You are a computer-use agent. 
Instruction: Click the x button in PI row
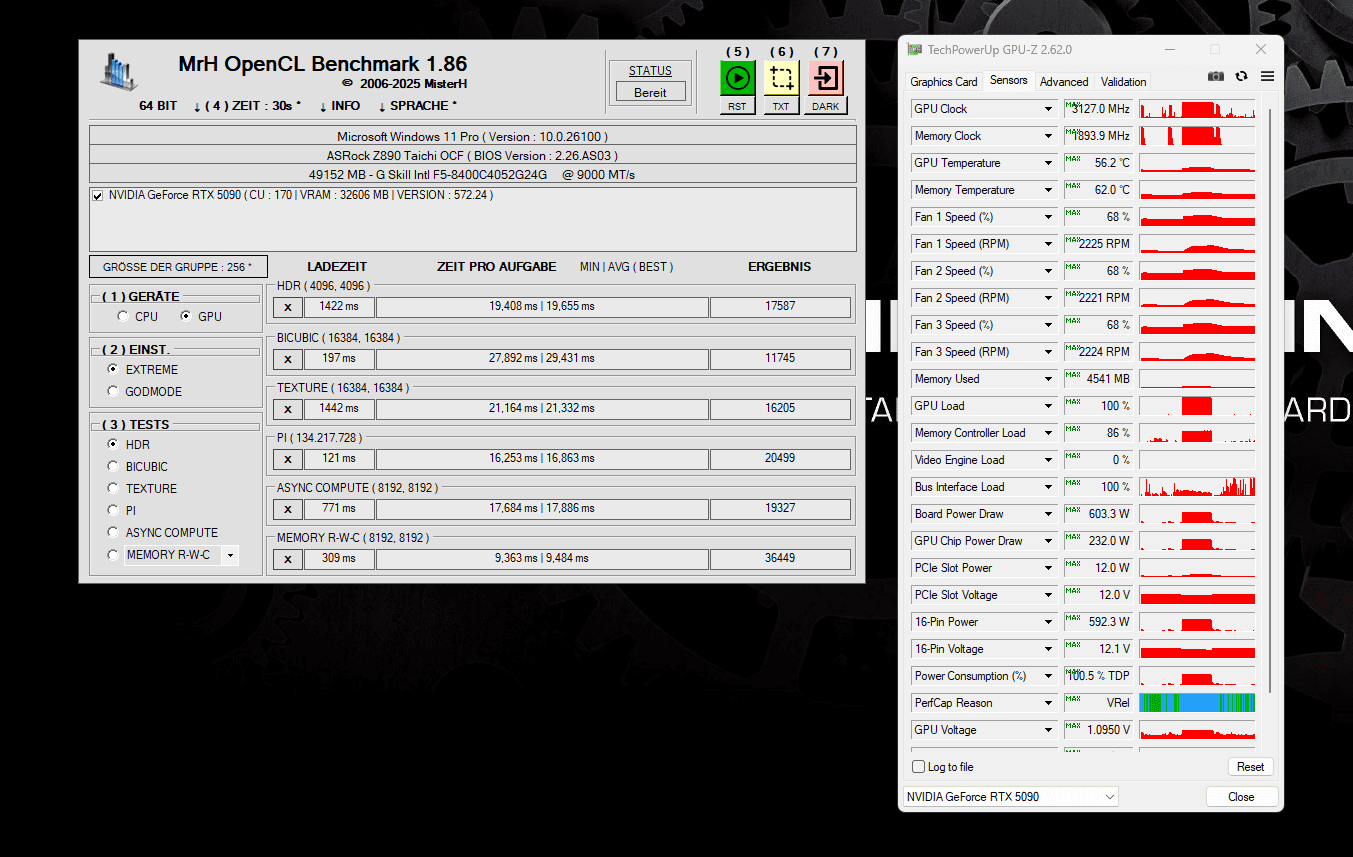tap(288, 459)
